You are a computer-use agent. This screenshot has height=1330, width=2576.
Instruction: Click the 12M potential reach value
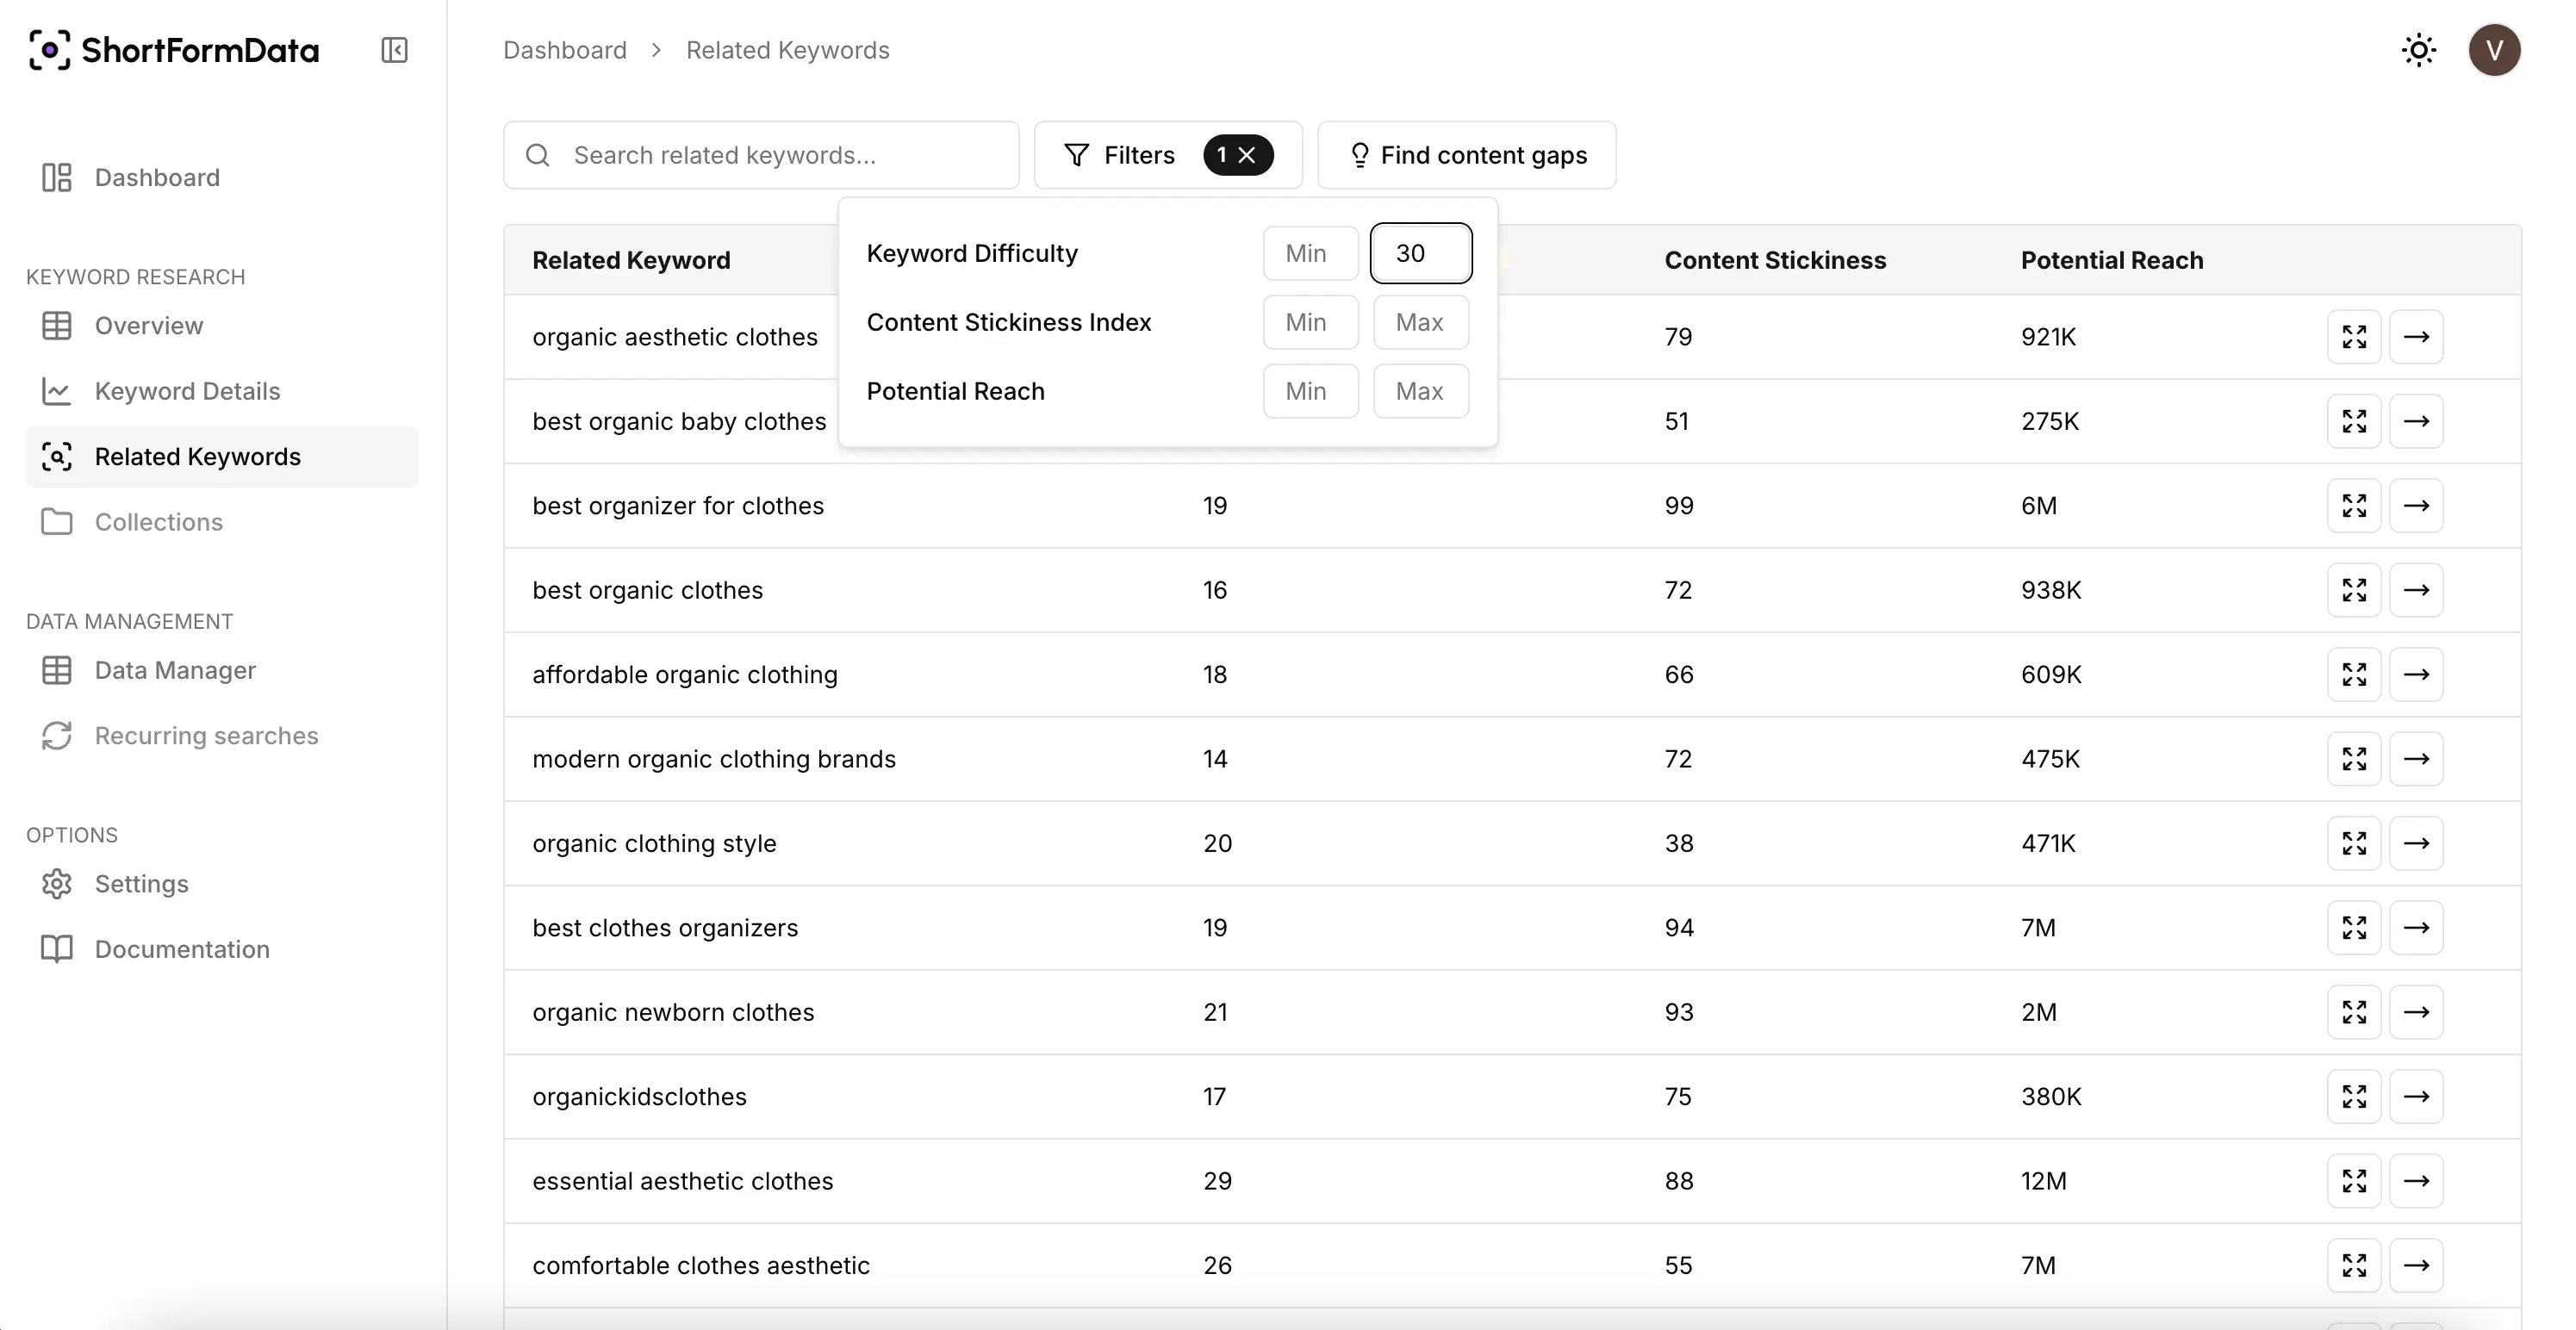[2043, 1181]
